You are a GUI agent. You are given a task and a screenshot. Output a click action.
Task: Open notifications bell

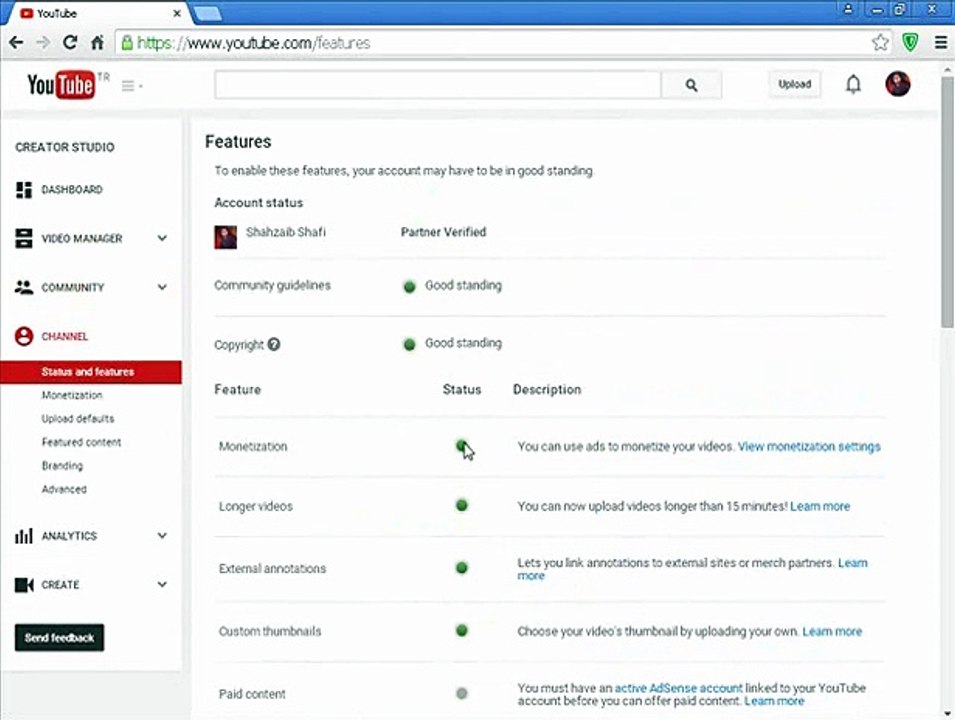click(853, 84)
